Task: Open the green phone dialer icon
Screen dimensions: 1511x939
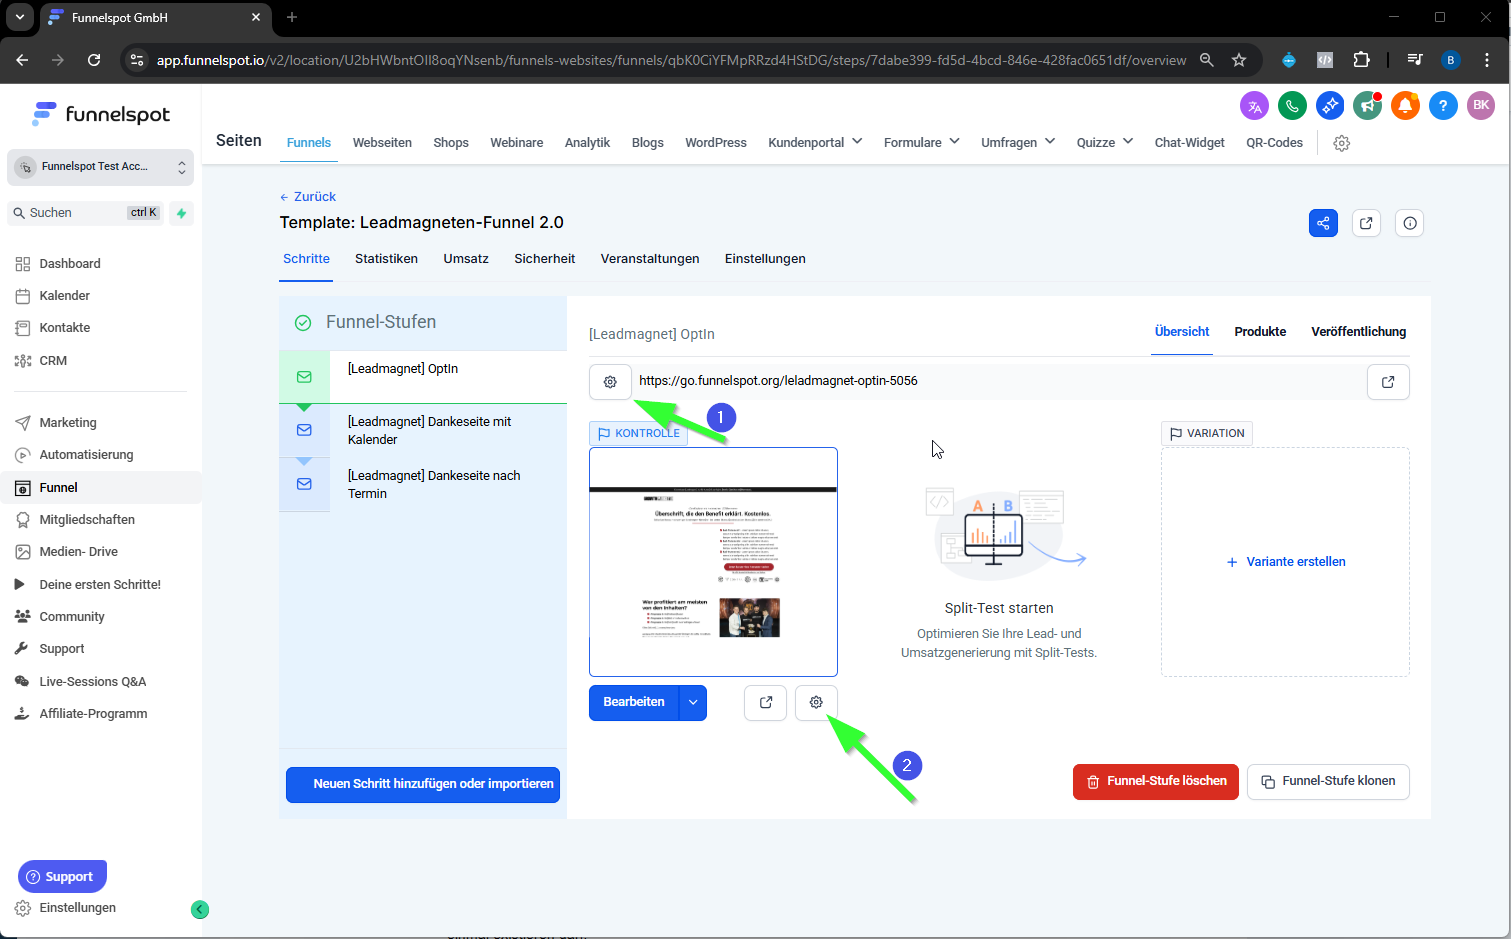Action: click(1292, 105)
